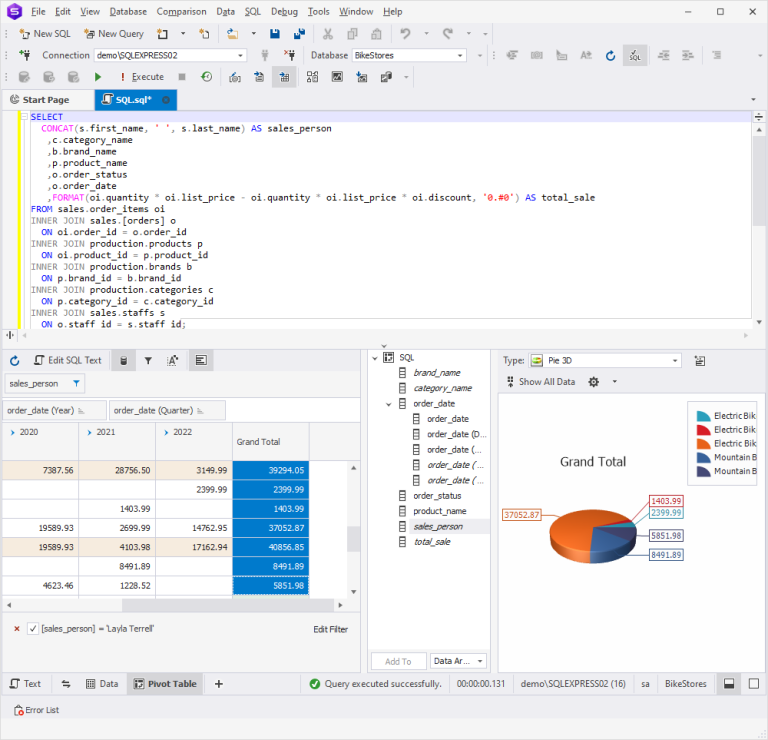Screen dimensions: 768x740
Task: Select the total_sale field in tree
Action: coord(432,542)
